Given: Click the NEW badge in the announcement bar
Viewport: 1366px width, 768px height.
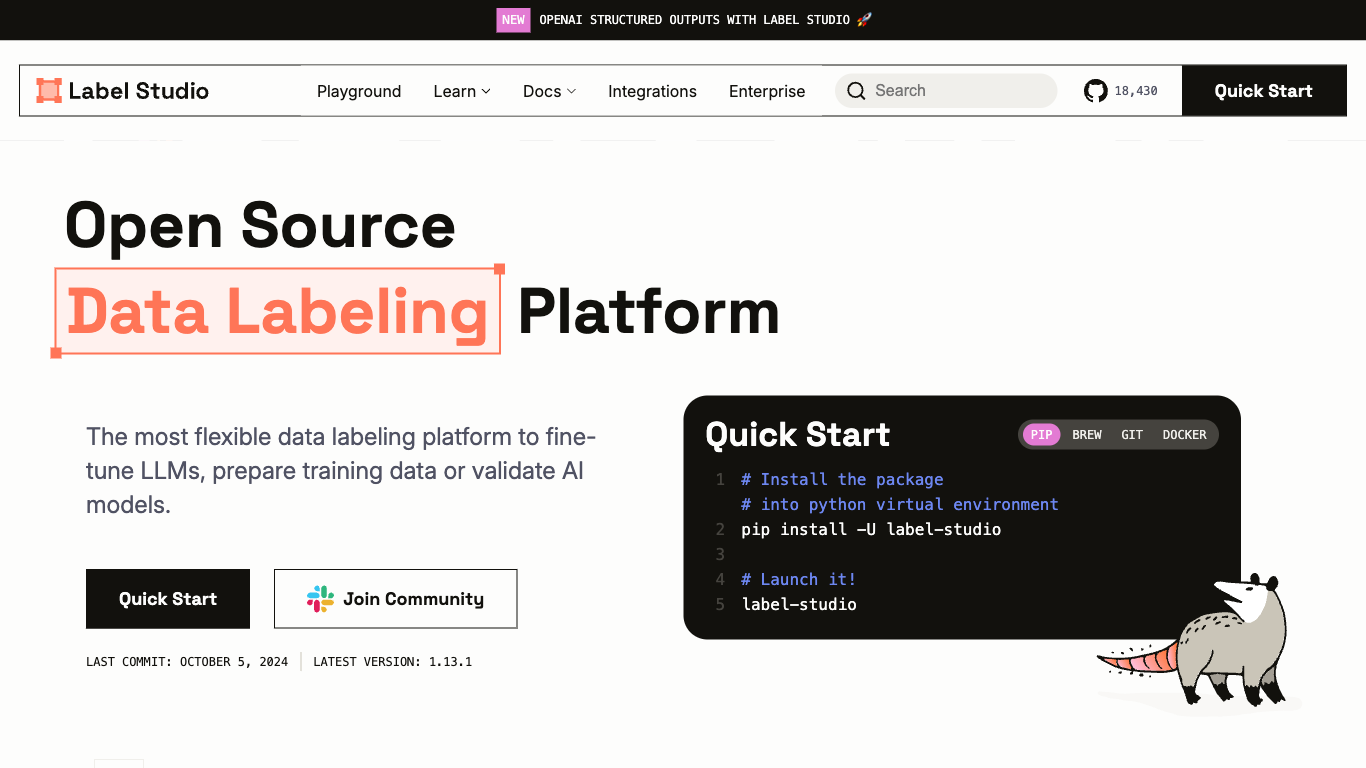Looking at the screenshot, I should 513,20.
